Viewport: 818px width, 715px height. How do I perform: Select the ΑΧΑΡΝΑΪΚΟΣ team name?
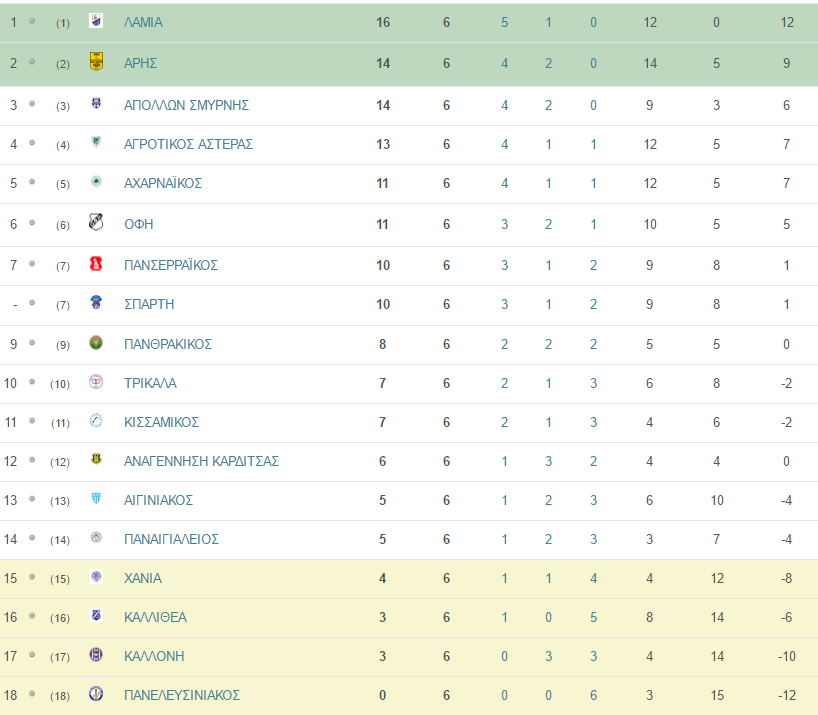click(163, 183)
